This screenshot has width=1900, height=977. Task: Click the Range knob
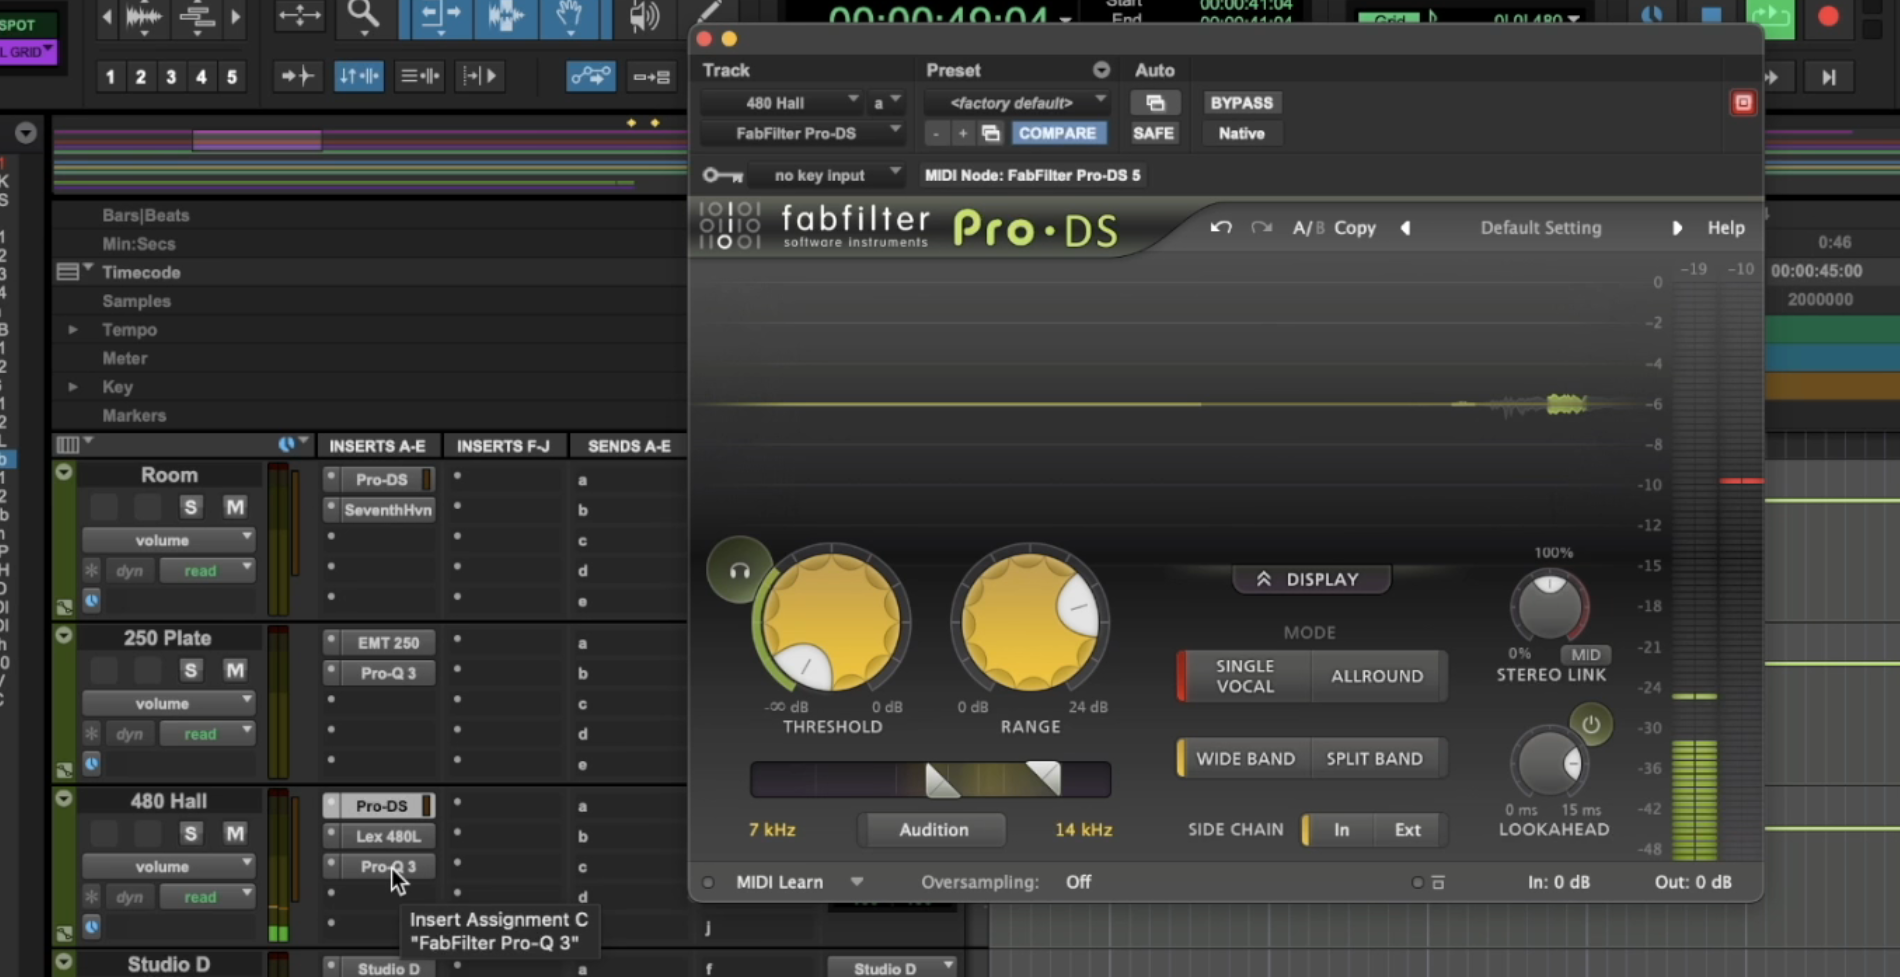pos(1029,622)
